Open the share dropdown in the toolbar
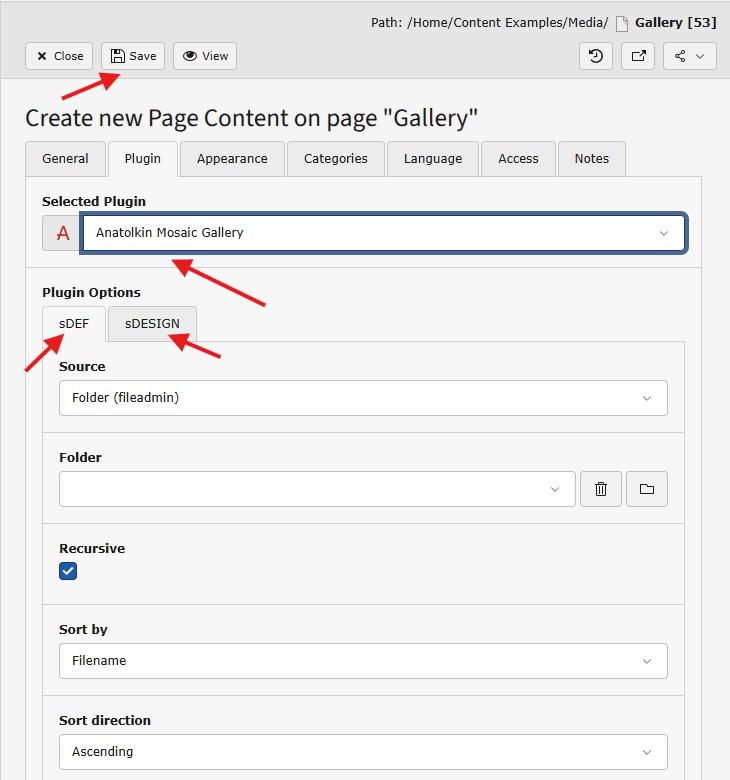Viewport: 730px width, 780px height. point(689,56)
